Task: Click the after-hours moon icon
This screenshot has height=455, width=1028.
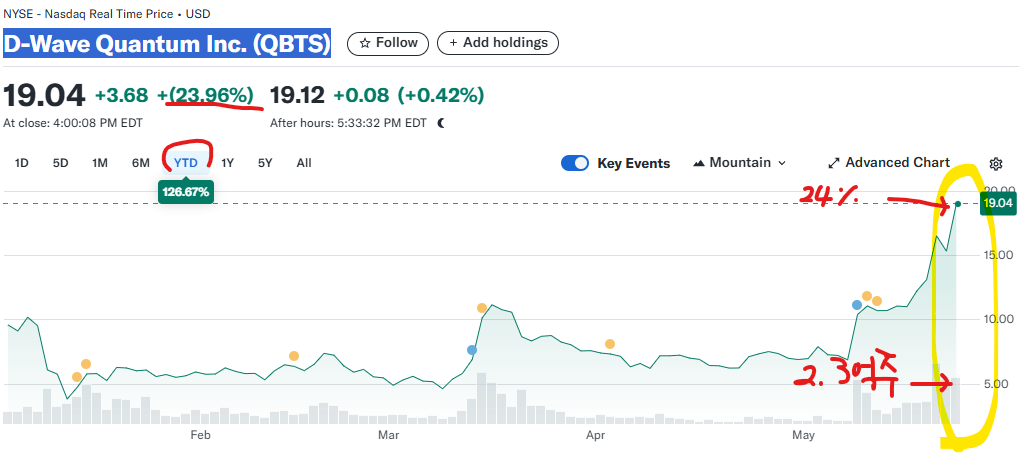Action: [441, 123]
